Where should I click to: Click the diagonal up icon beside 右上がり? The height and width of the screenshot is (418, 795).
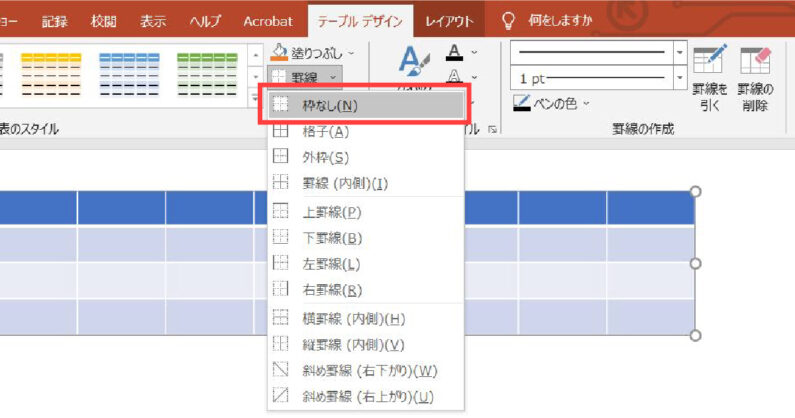[x=280, y=395]
